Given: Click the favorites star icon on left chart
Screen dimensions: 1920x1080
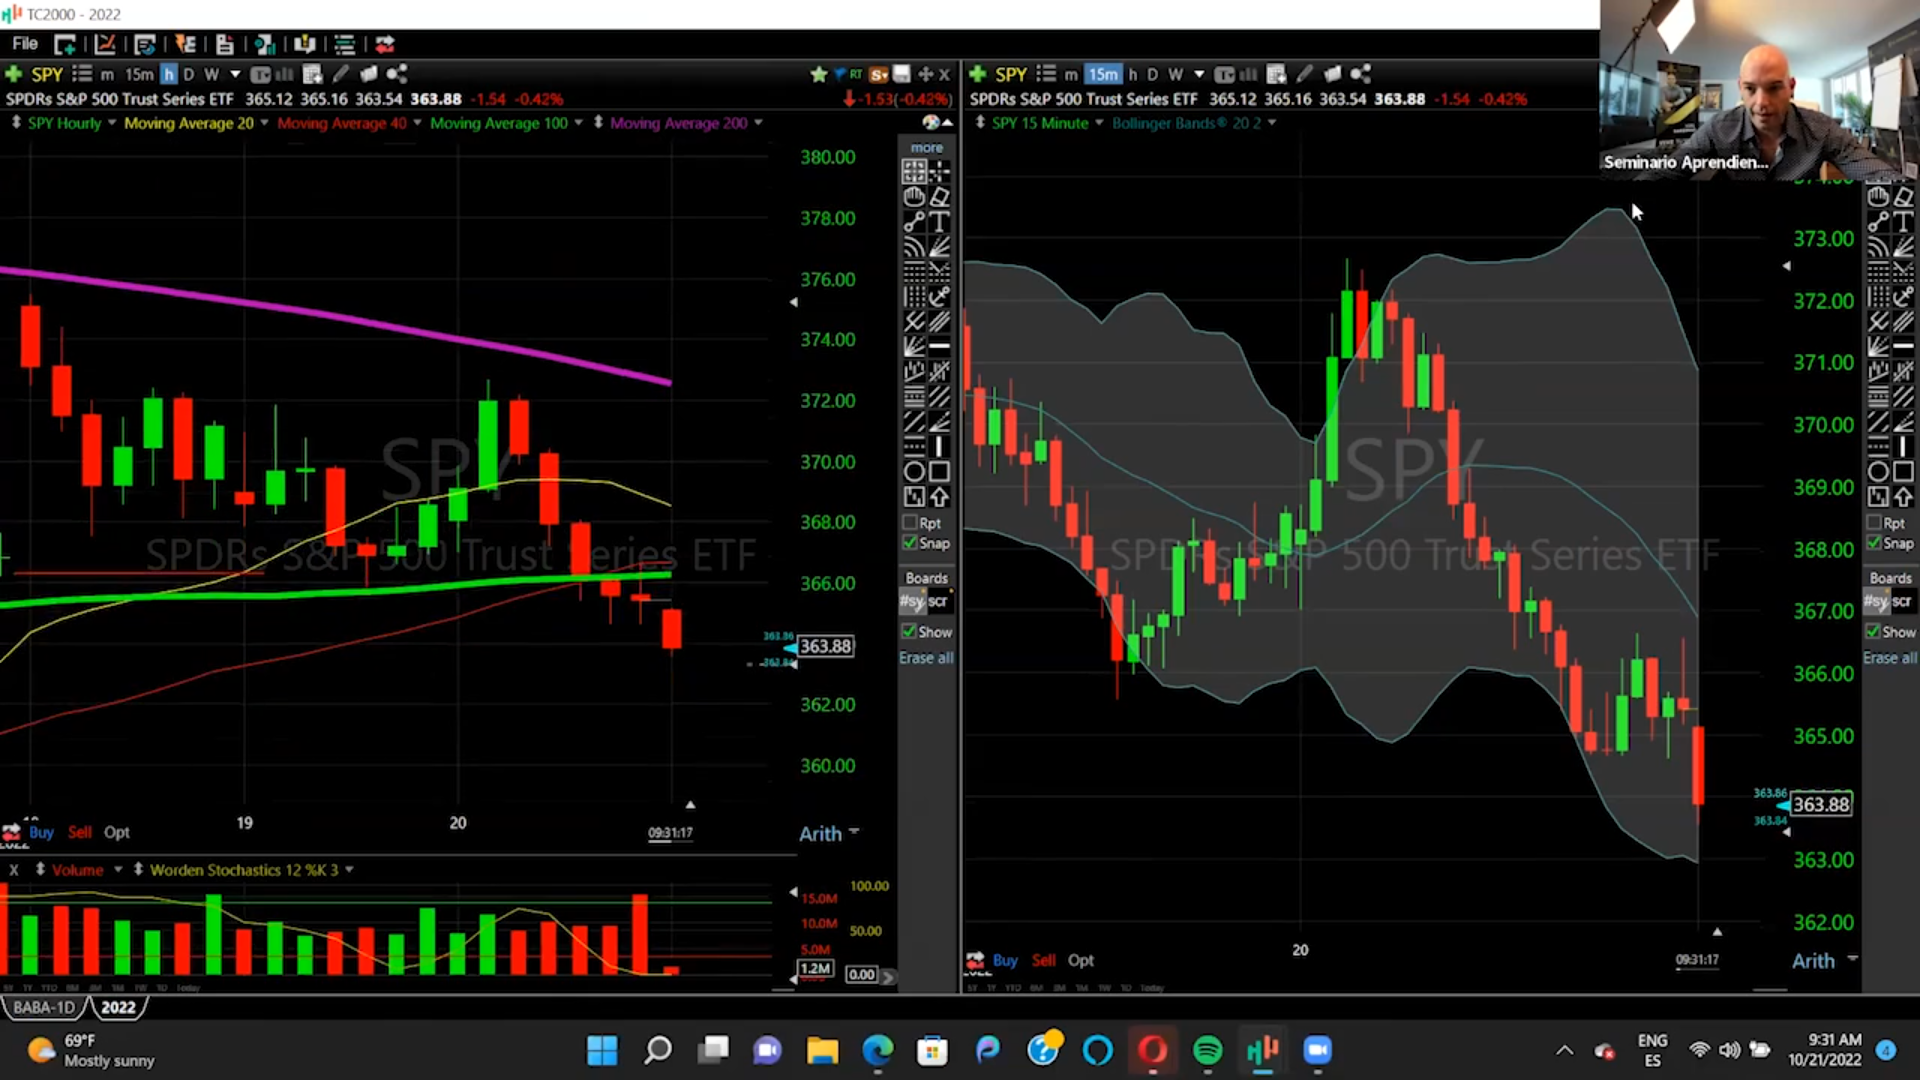Looking at the screenshot, I should pyautogui.click(x=819, y=74).
